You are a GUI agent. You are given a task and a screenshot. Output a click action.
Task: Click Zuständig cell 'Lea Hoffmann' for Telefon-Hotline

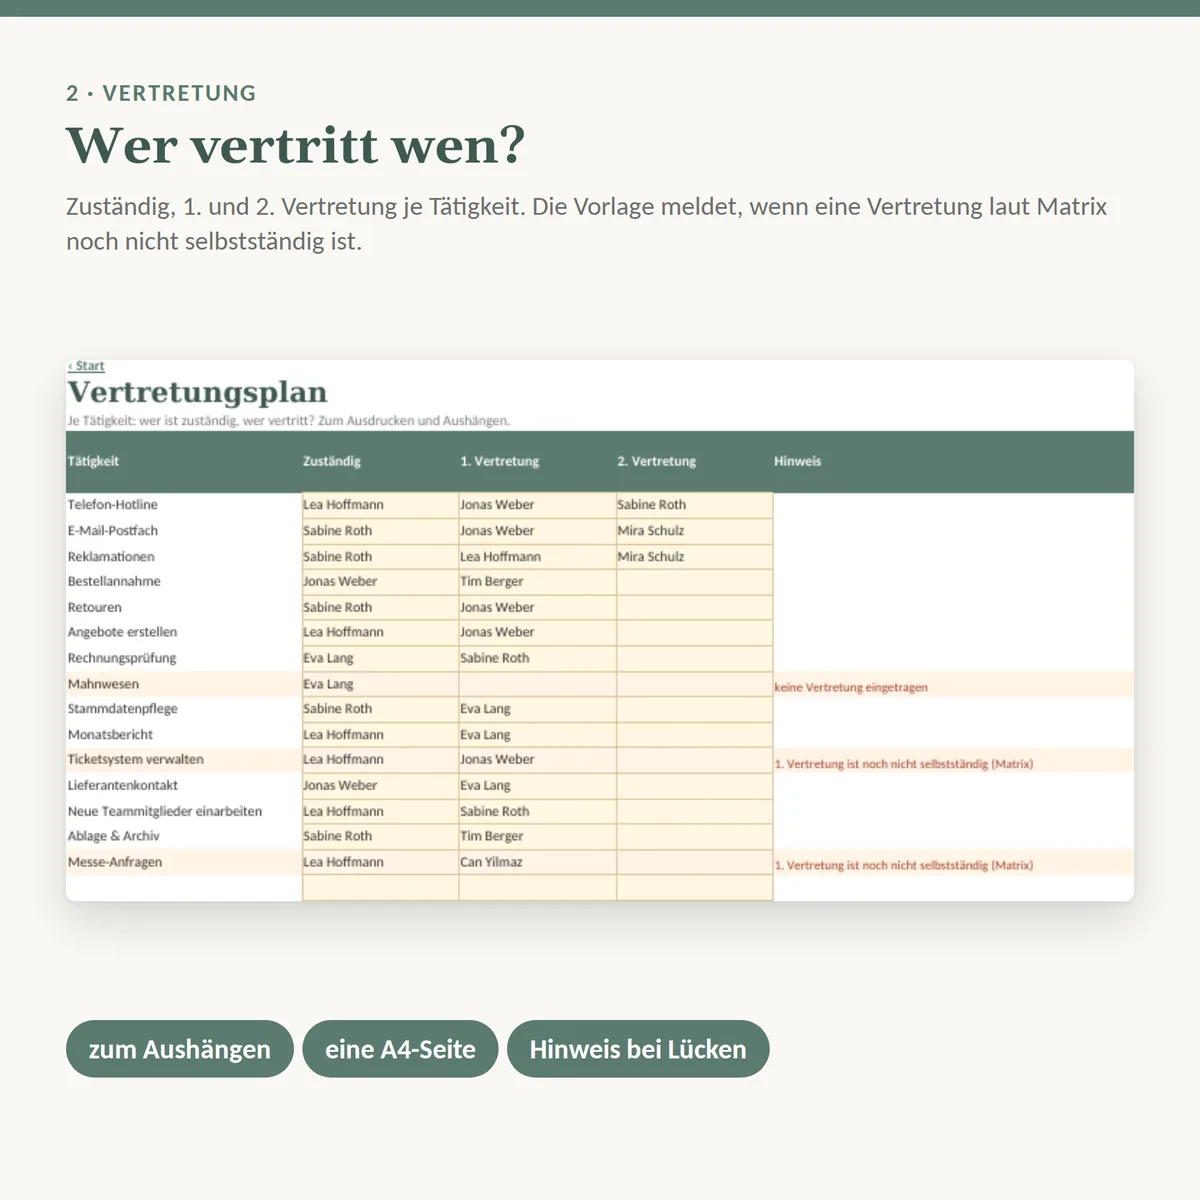click(380, 505)
